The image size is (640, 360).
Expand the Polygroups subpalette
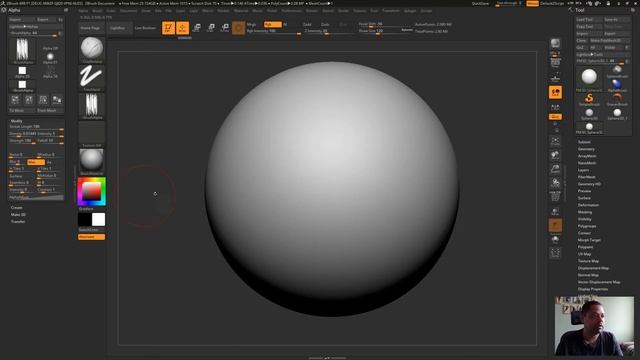point(587,226)
